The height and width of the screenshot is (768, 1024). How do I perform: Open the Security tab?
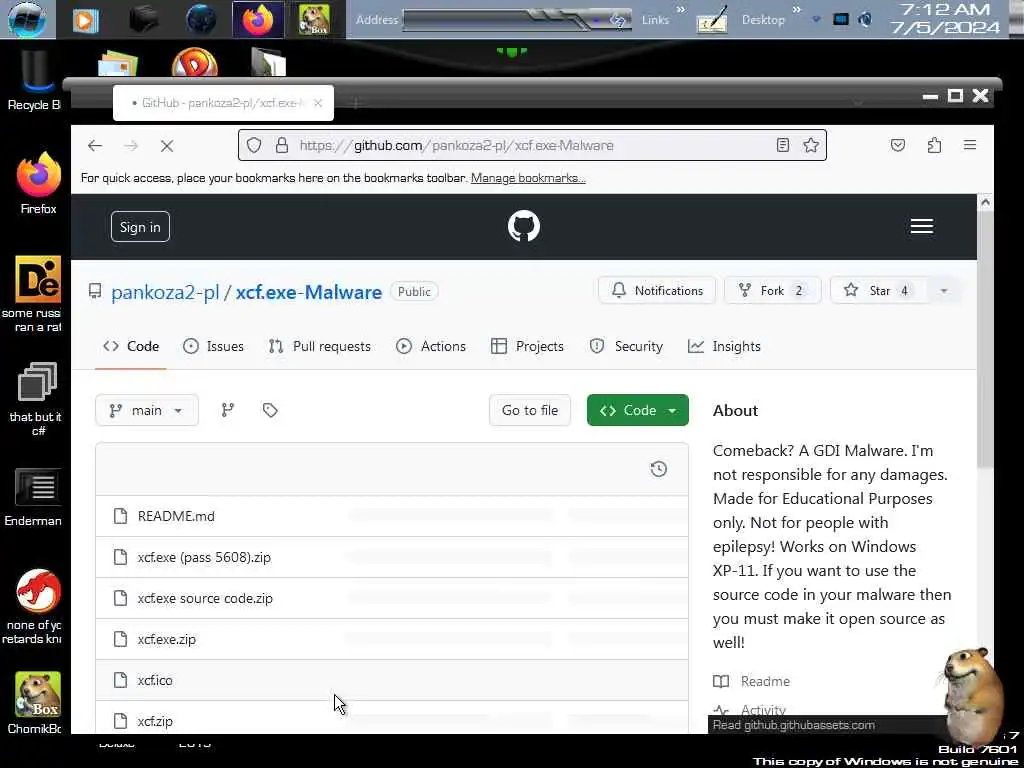tap(626, 347)
